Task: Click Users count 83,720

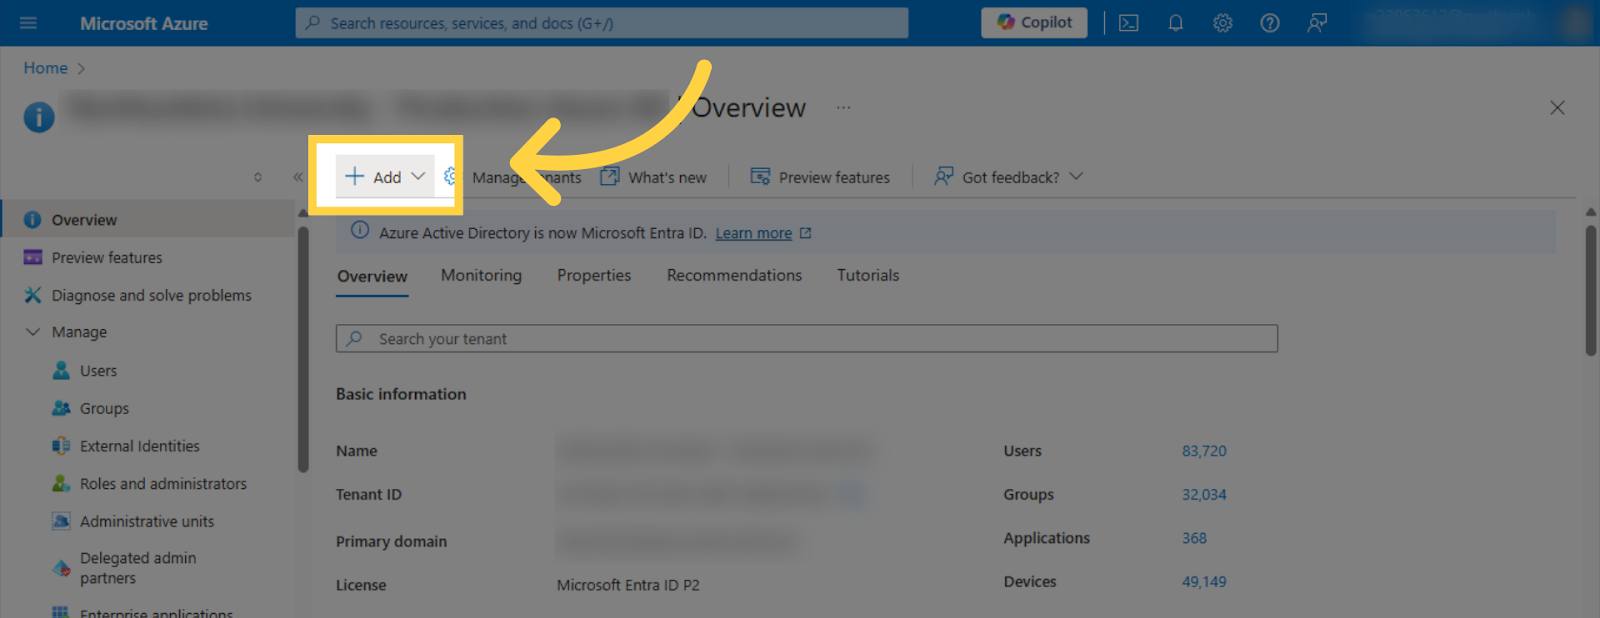Action: coord(1204,451)
